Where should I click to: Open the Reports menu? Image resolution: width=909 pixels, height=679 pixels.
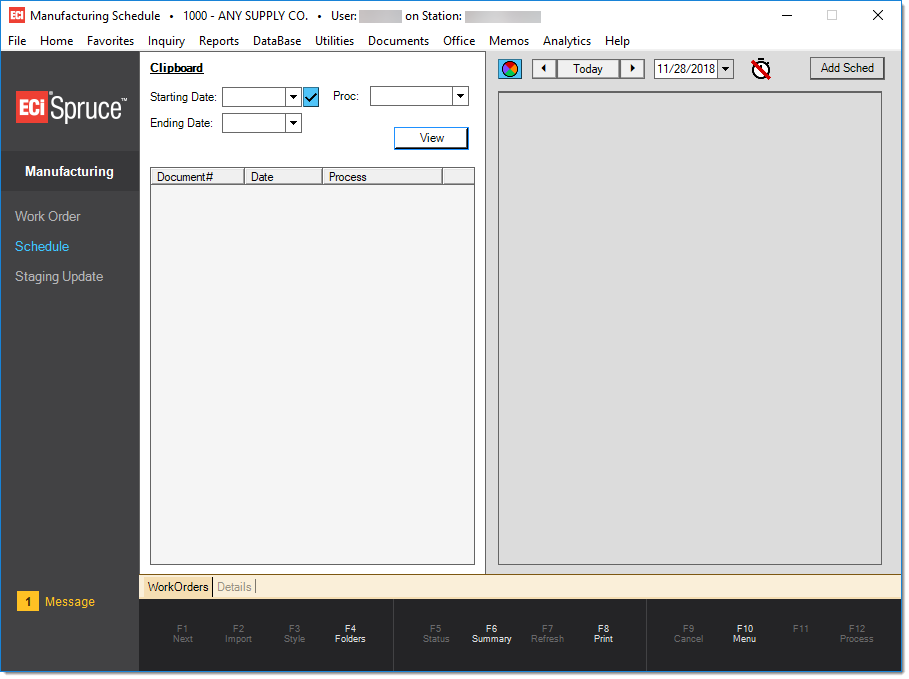click(x=219, y=41)
